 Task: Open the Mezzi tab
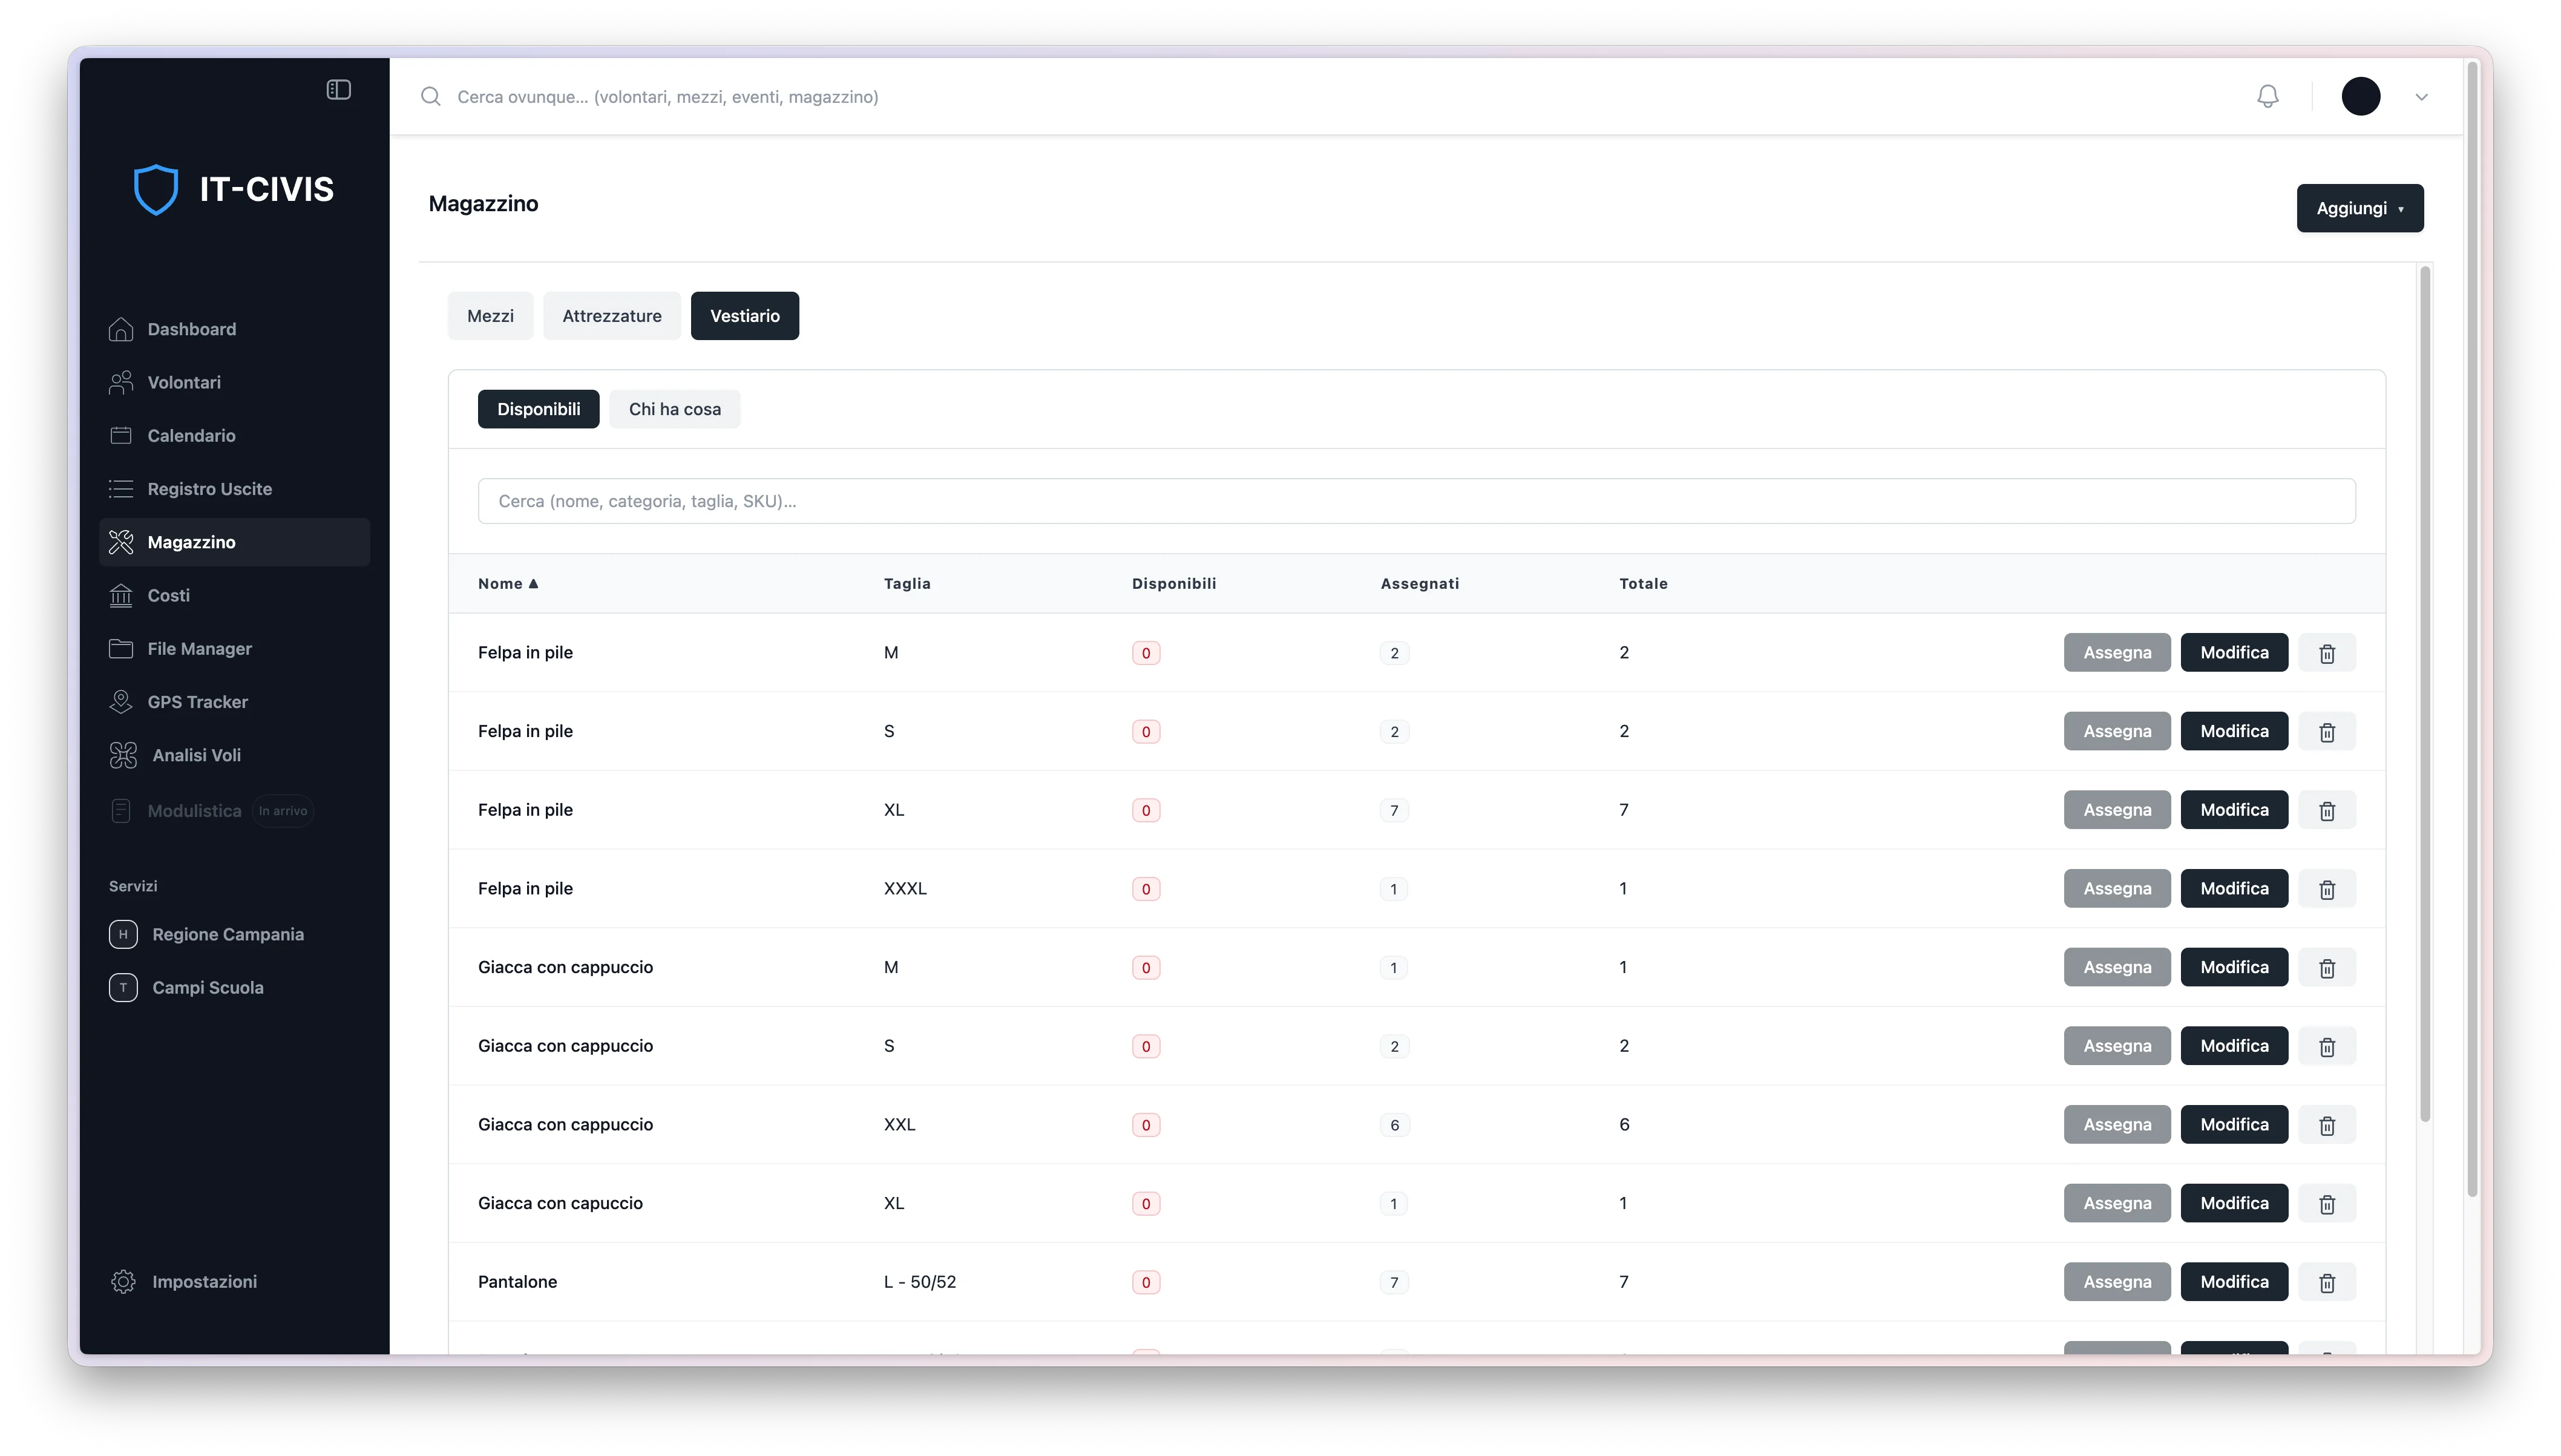pos(490,316)
